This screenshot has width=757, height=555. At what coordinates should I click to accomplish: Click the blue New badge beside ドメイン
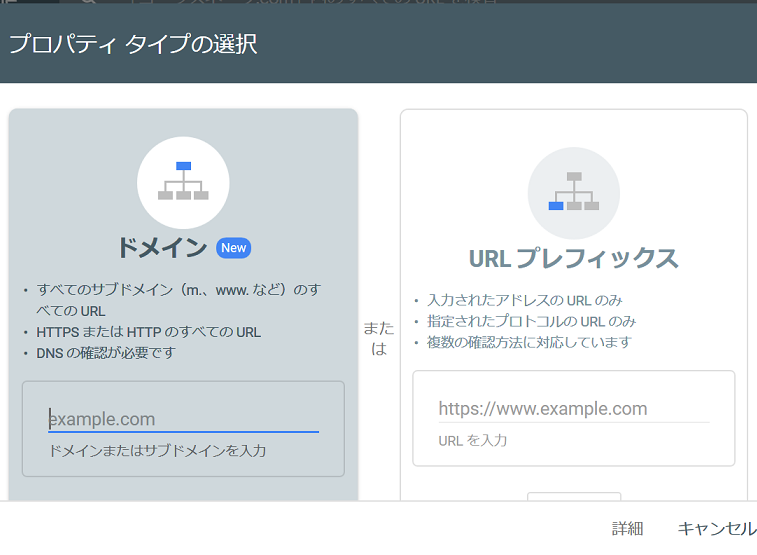point(234,248)
